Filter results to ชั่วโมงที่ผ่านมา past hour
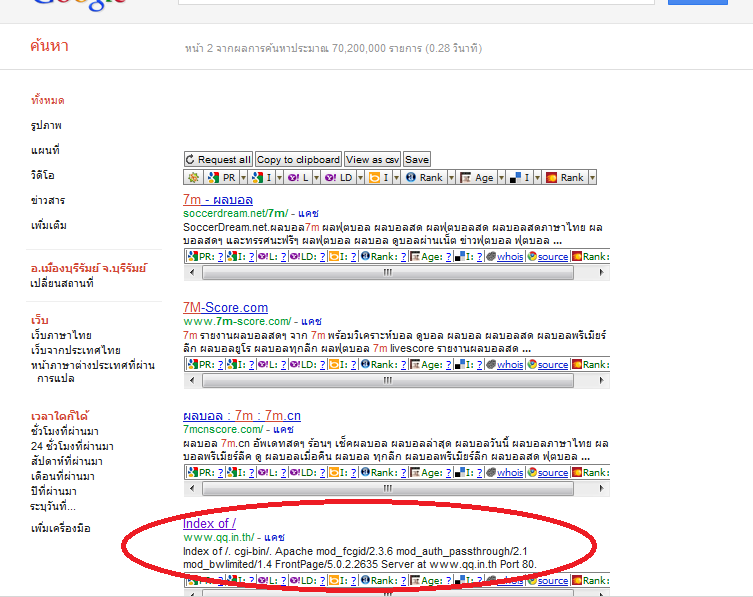Screen dimensions: 753x597 point(65,431)
